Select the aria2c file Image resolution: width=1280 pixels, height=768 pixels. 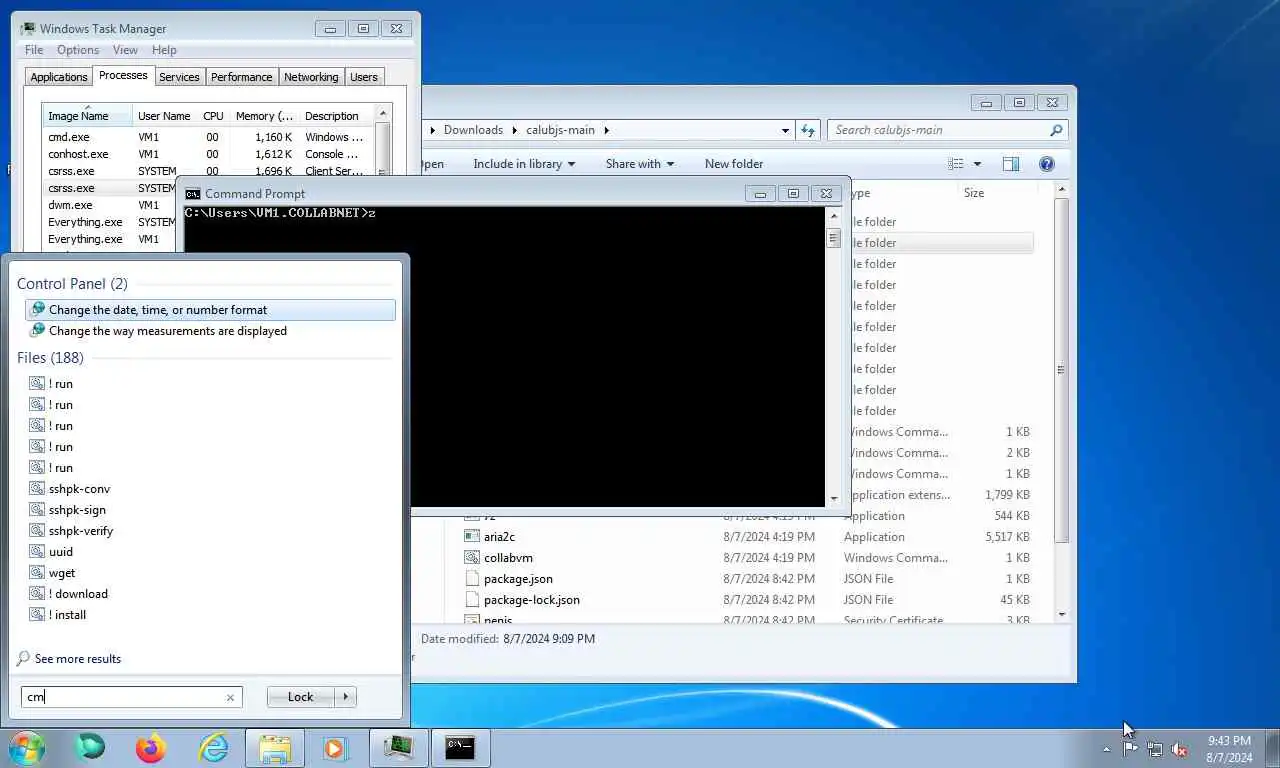pyautogui.click(x=499, y=537)
